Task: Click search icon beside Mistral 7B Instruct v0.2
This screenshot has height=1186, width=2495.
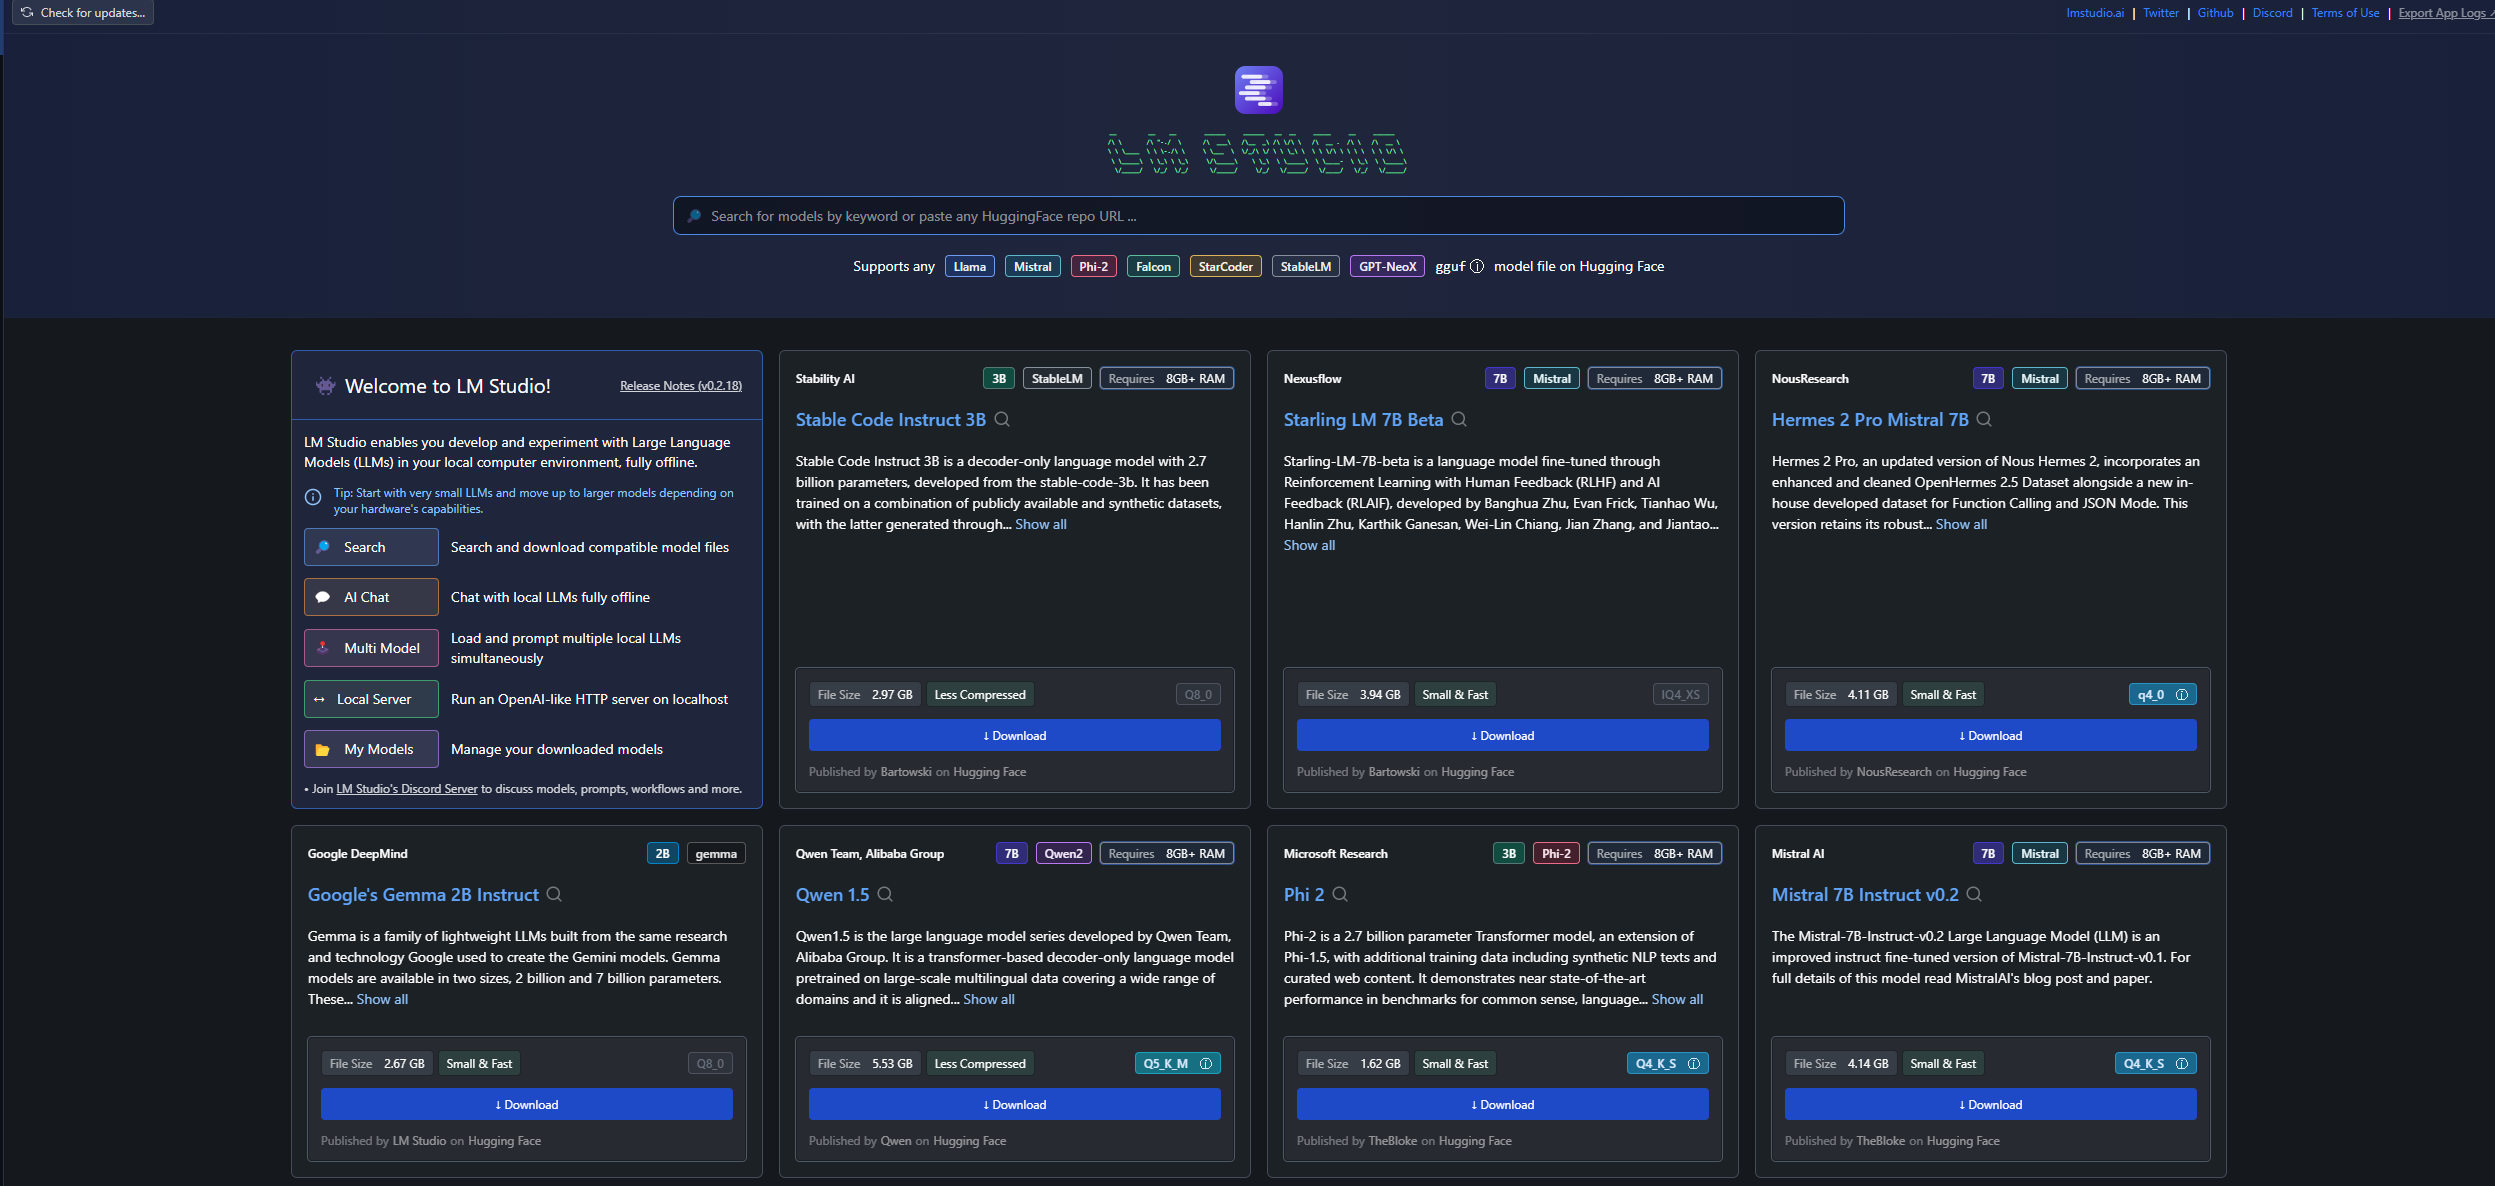Action: (x=1974, y=895)
